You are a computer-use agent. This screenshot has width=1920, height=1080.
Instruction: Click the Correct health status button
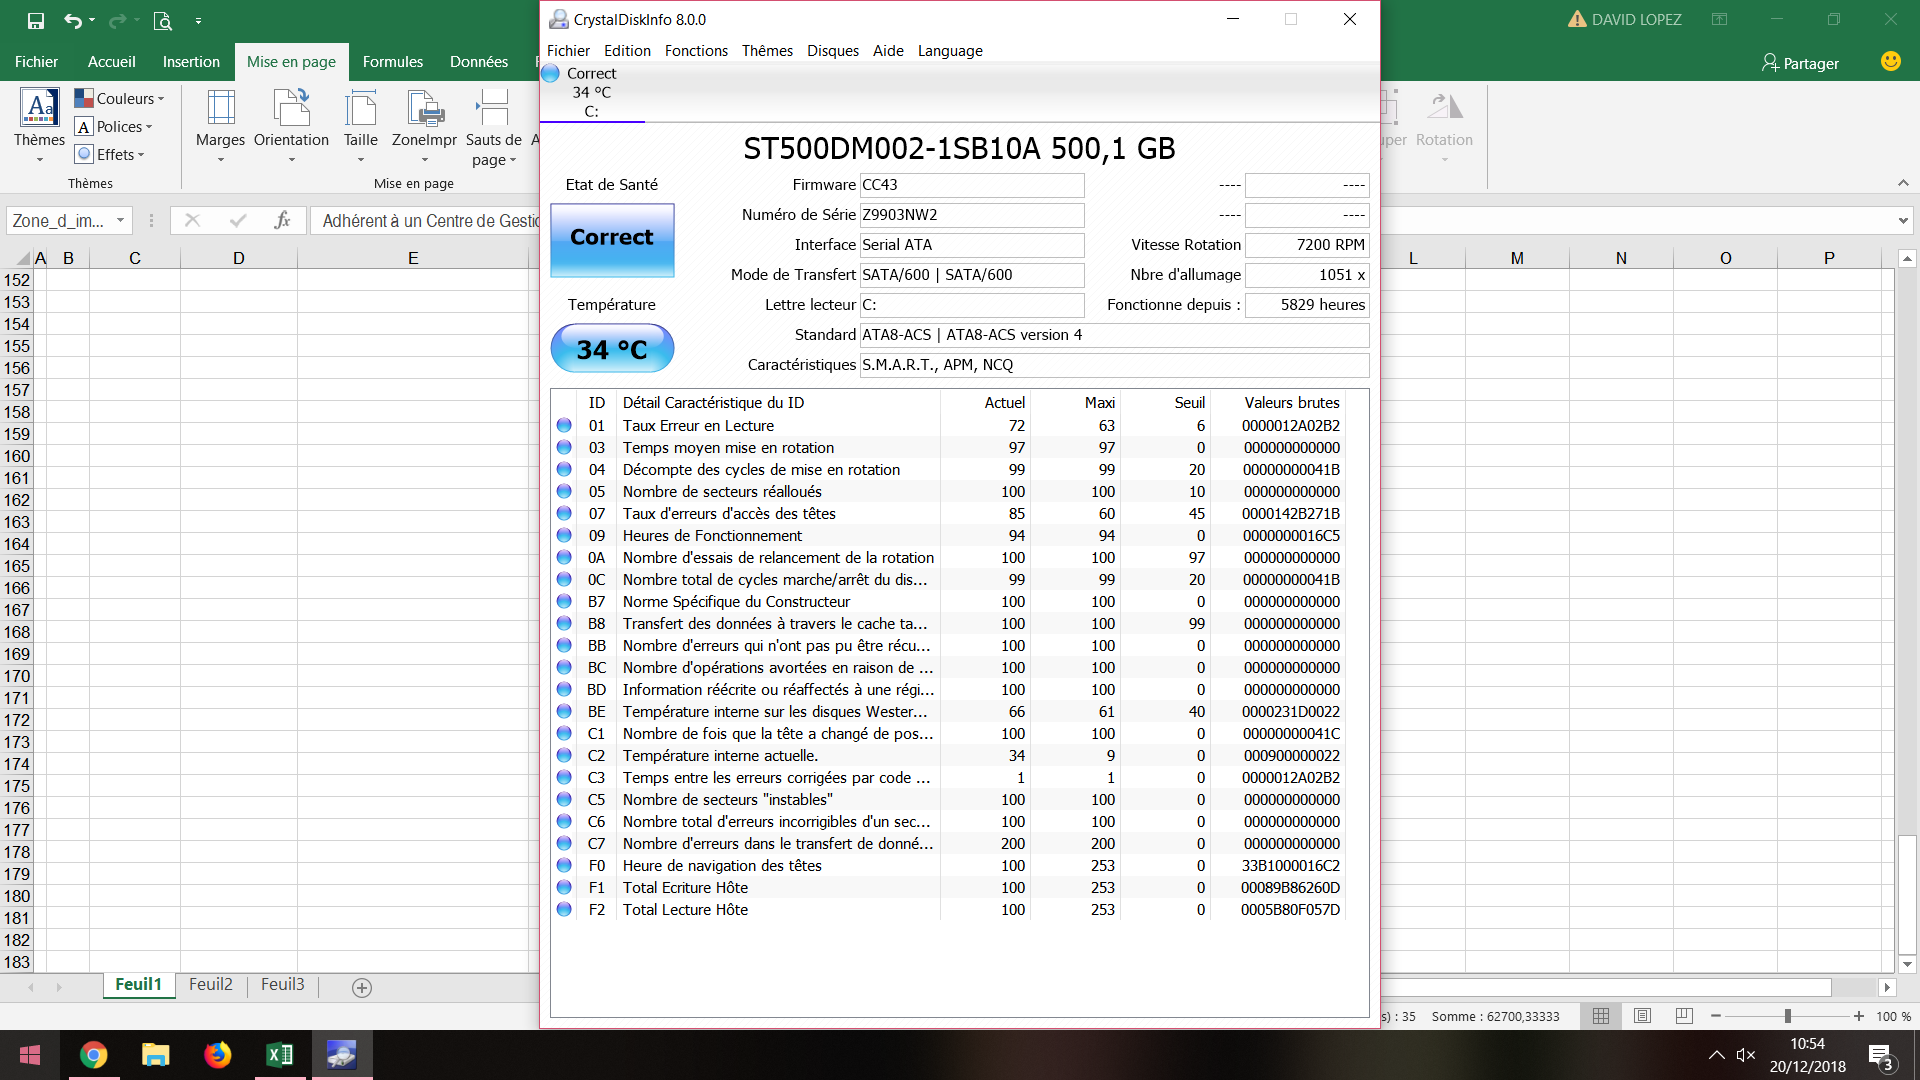click(612, 240)
